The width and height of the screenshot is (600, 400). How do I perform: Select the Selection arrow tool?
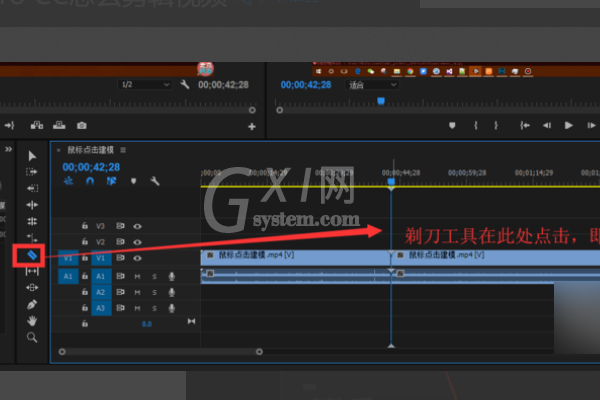click(32, 156)
